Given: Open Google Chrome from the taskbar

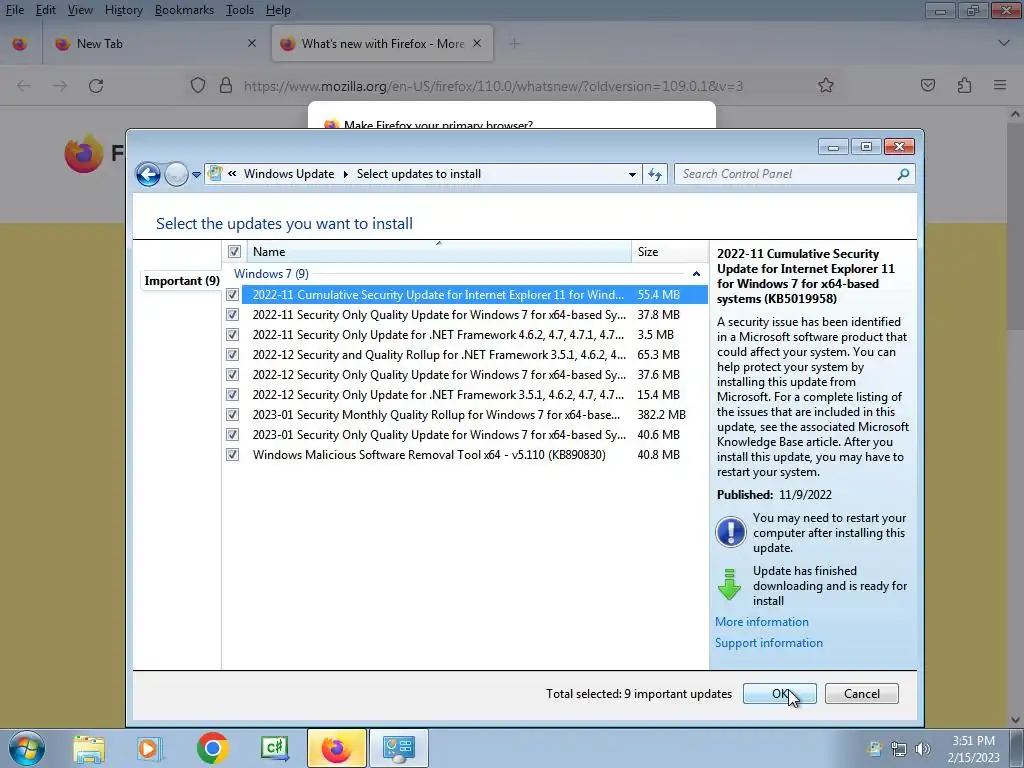Looking at the screenshot, I should click(x=212, y=748).
